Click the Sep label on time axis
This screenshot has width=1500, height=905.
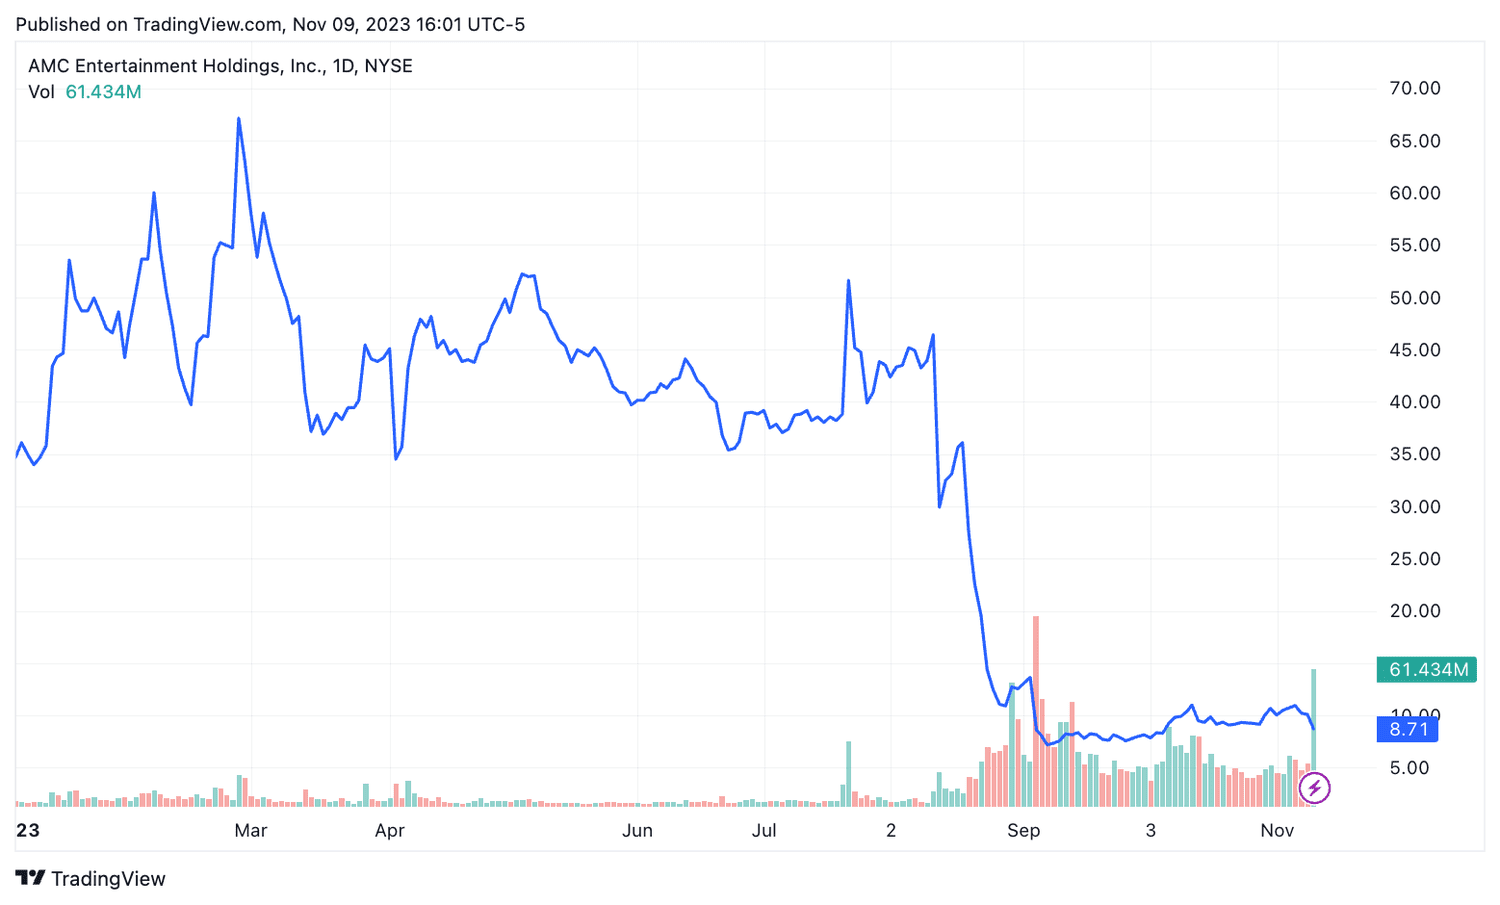[1024, 830]
